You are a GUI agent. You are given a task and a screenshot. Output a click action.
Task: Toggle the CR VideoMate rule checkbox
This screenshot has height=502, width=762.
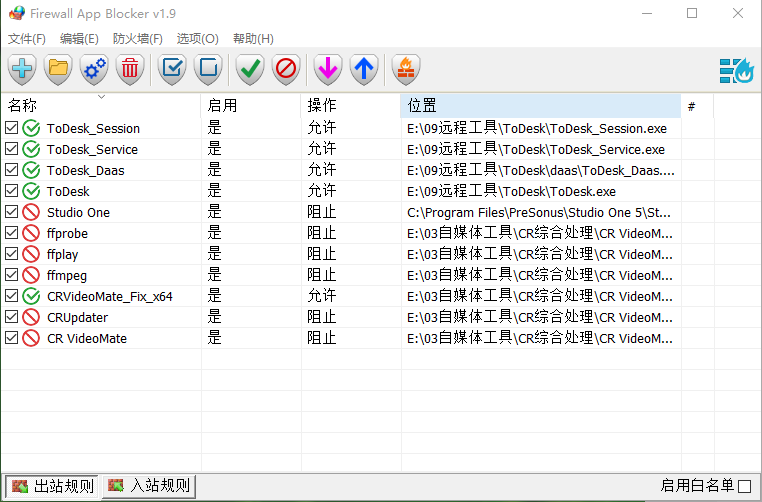(x=12, y=337)
